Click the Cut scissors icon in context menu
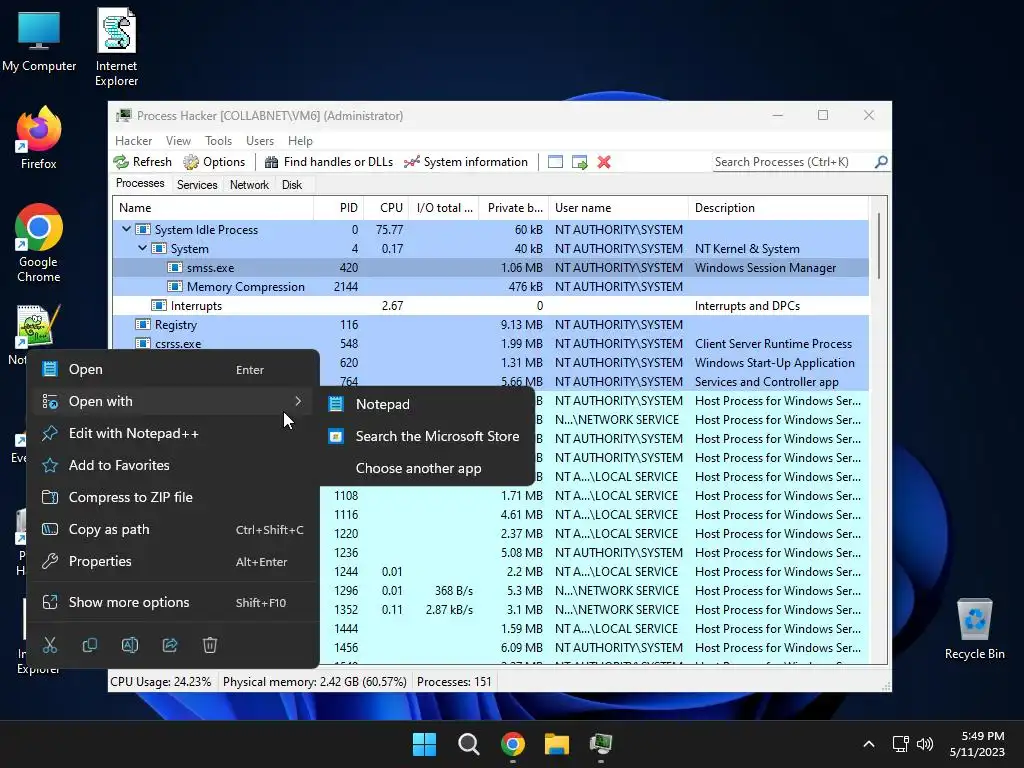Image resolution: width=1024 pixels, height=768 pixels. tap(50, 645)
